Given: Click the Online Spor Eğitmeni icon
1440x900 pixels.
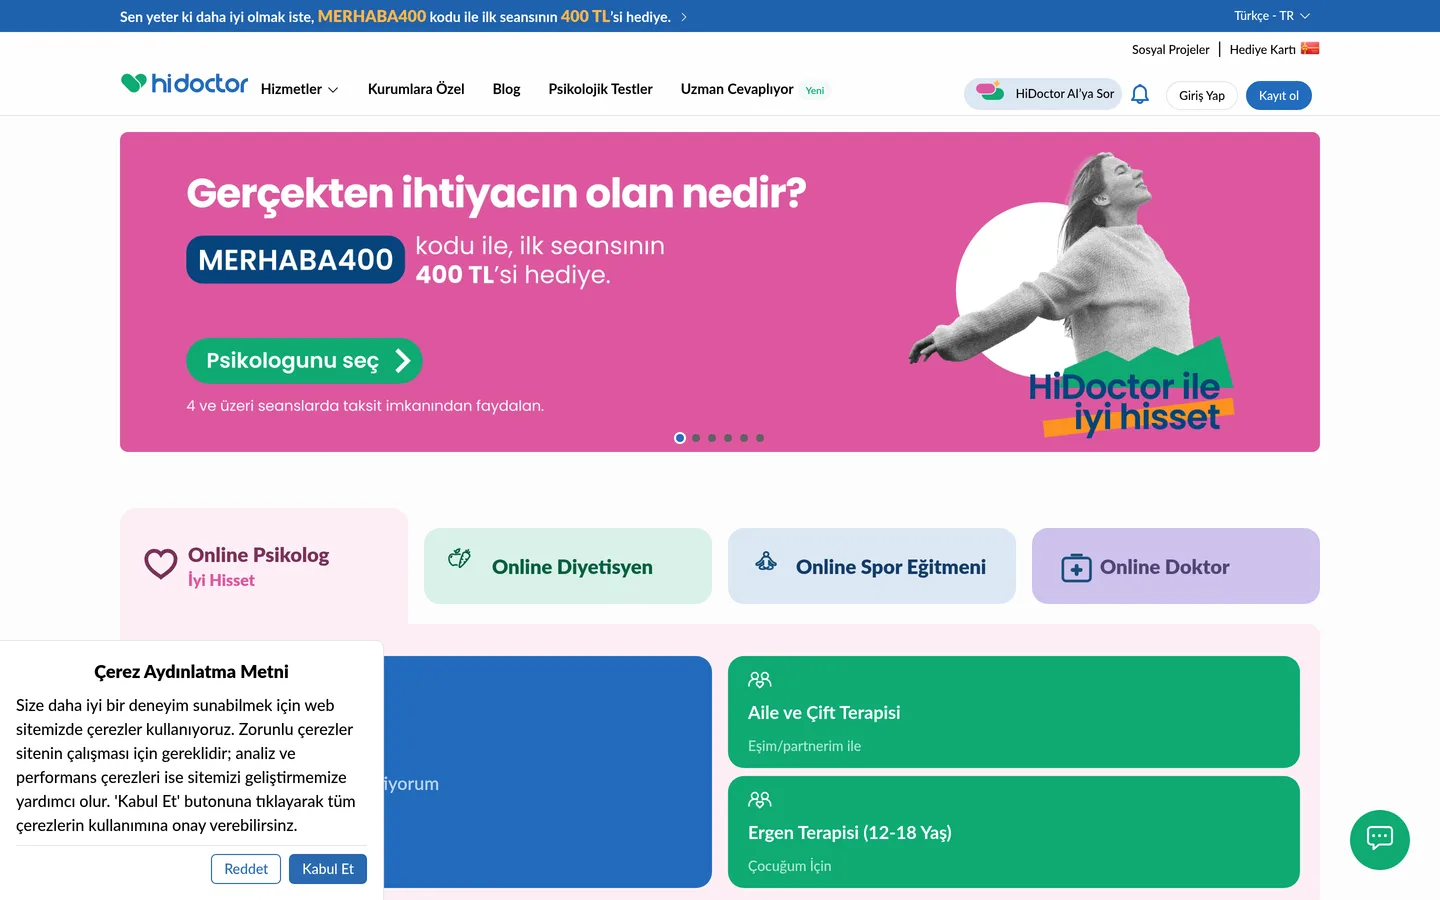Looking at the screenshot, I should (x=766, y=561).
